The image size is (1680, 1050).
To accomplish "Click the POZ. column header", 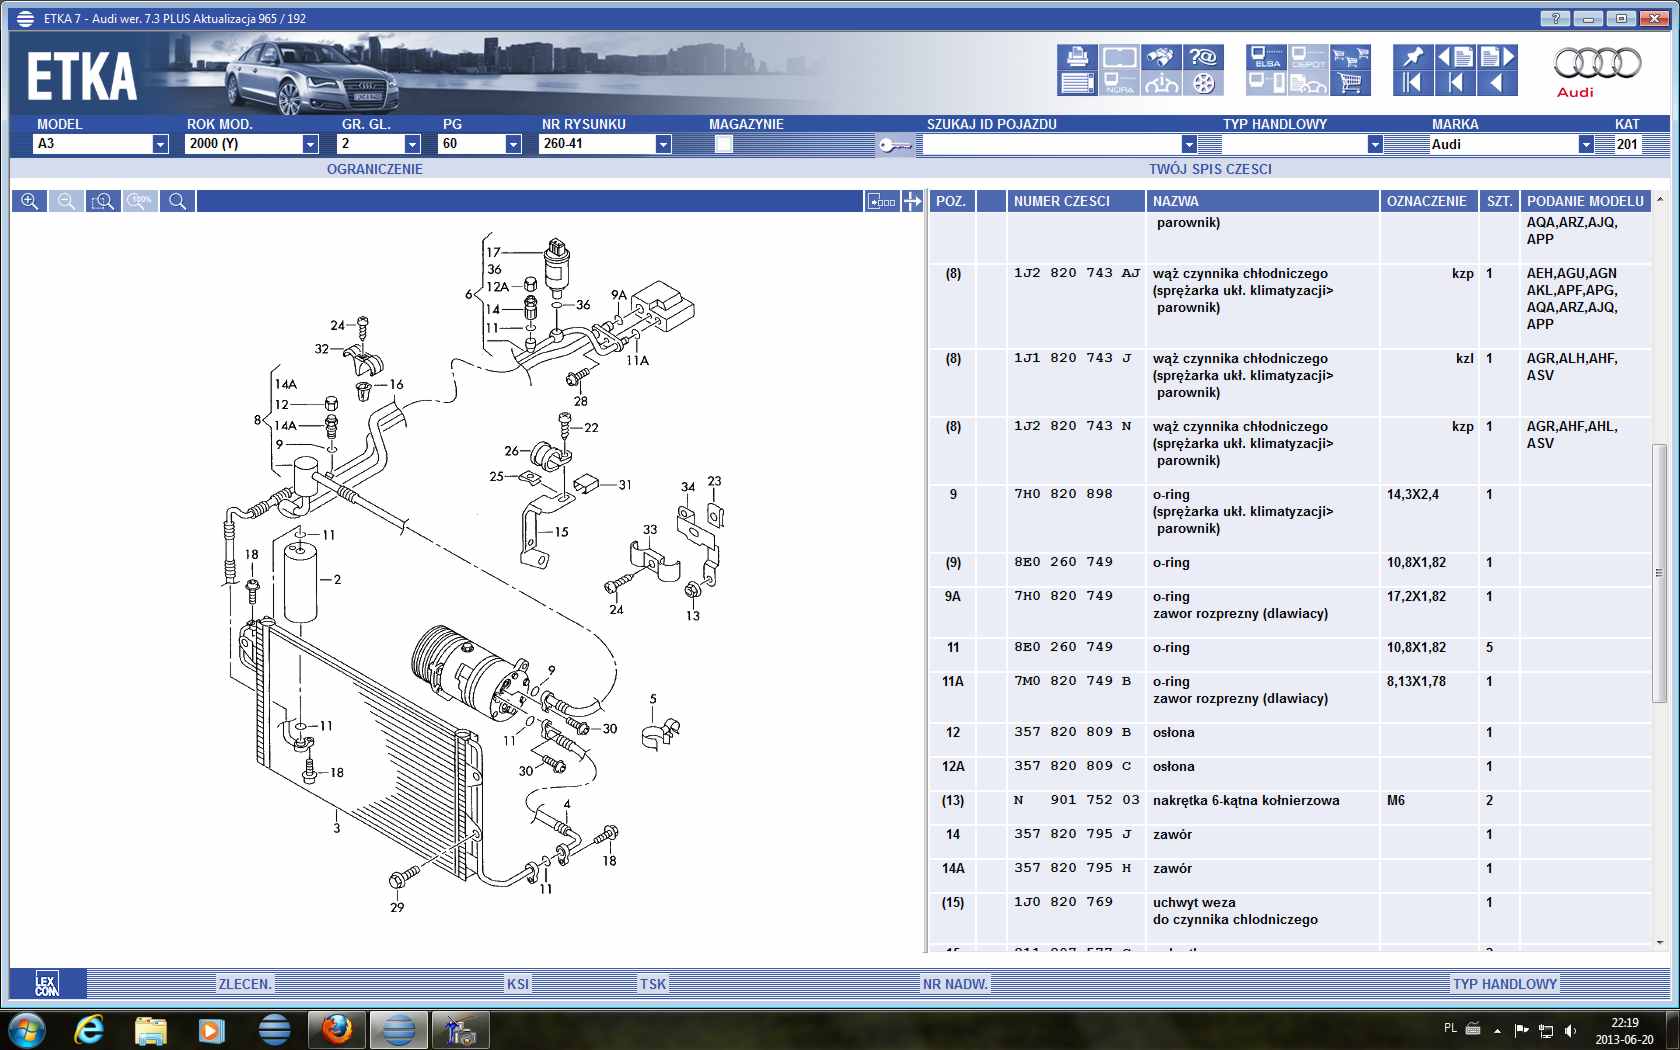I will (x=951, y=201).
